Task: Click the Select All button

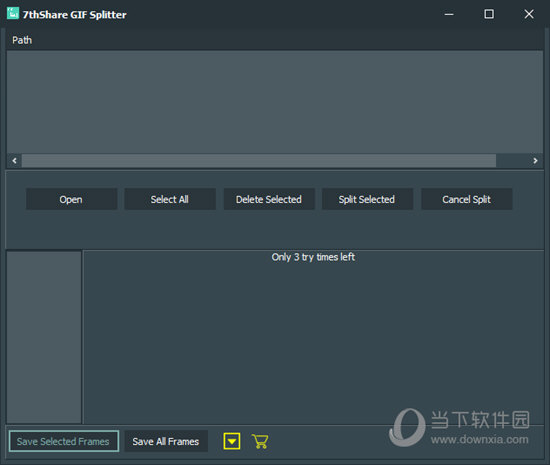Action: click(170, 199)
